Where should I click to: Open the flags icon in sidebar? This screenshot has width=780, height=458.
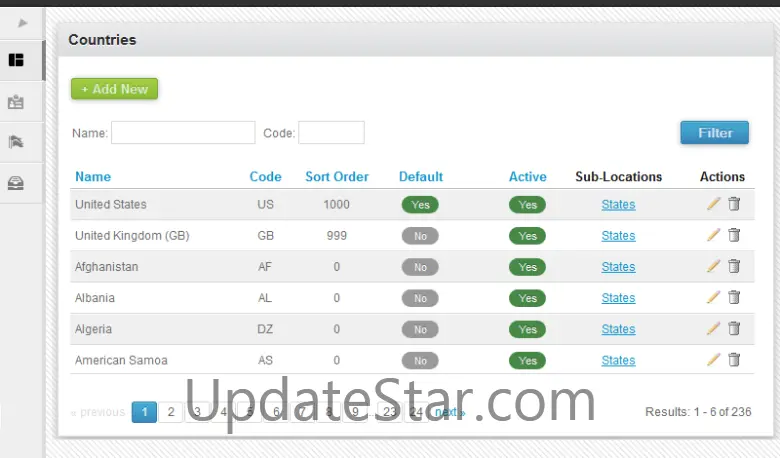pyautogui.click(x=16, y=142)
